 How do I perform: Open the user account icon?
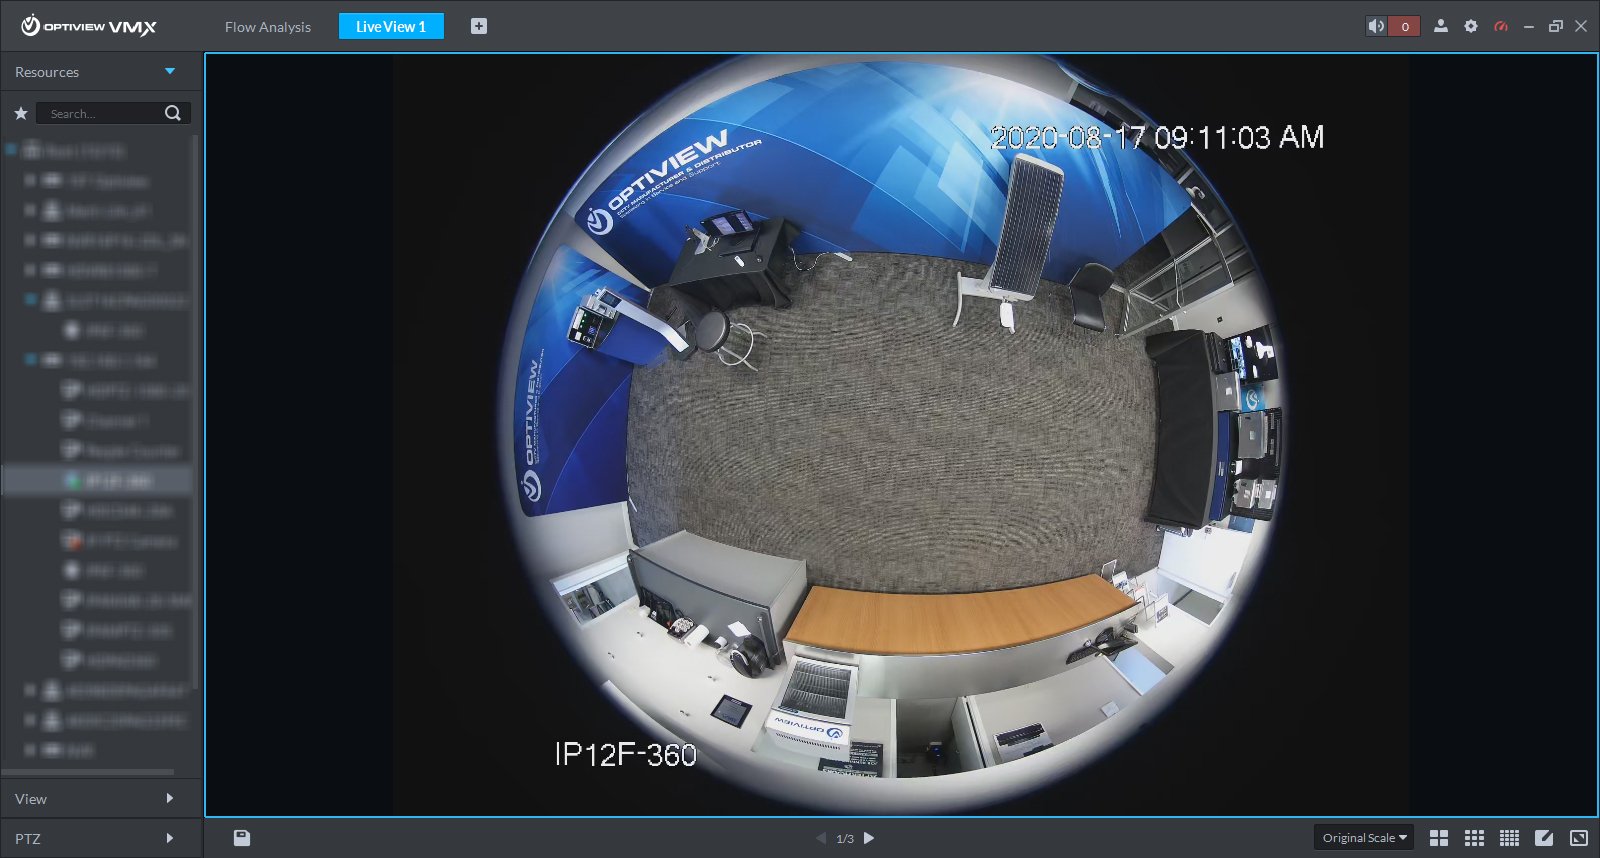(1440, 26)
